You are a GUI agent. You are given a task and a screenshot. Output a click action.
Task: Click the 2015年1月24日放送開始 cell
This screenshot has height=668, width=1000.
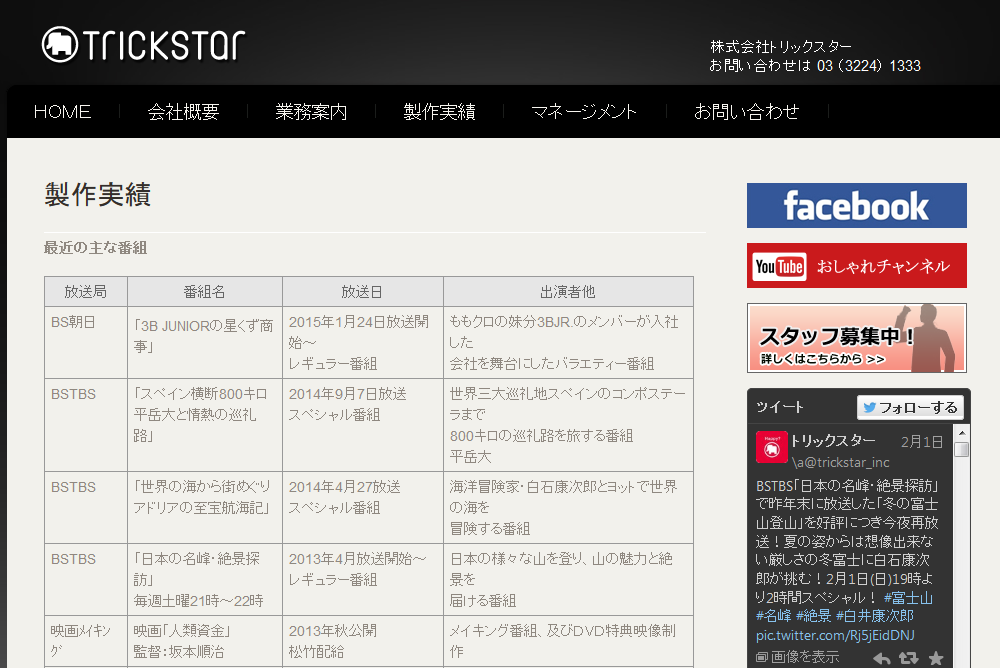[x=362, y=343]
